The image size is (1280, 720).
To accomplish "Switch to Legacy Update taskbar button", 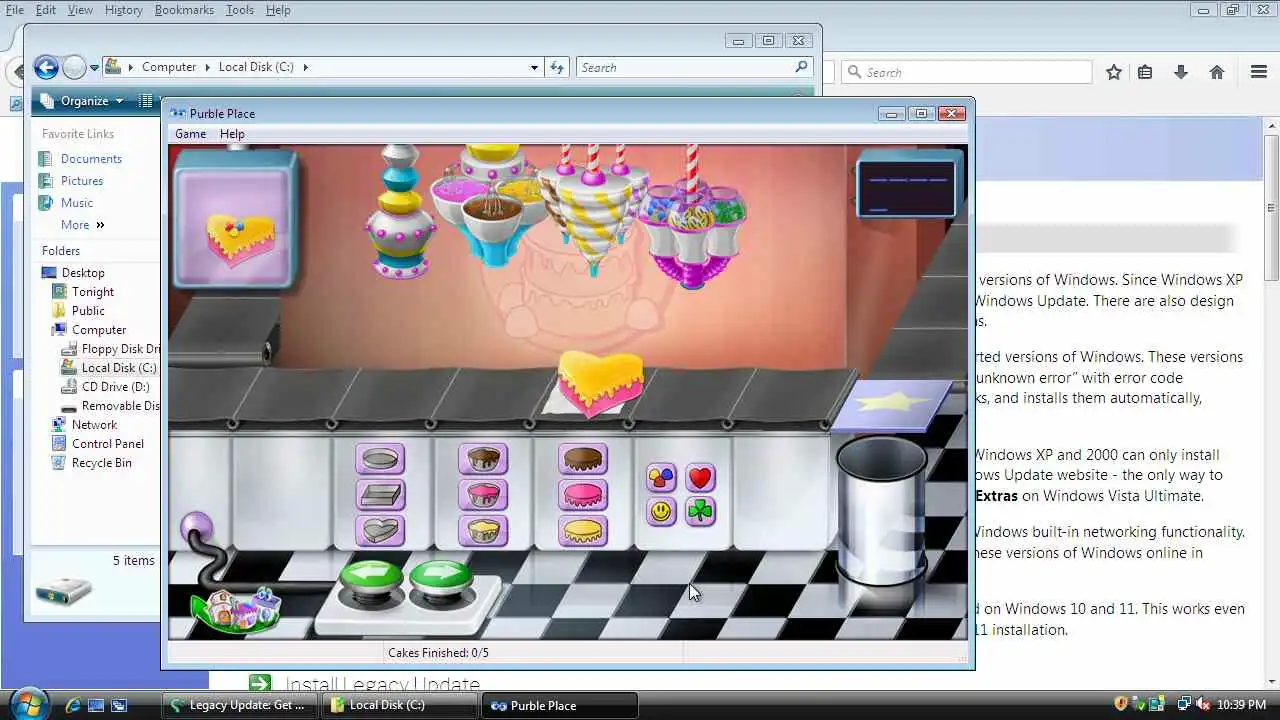I will pos(239,705).
